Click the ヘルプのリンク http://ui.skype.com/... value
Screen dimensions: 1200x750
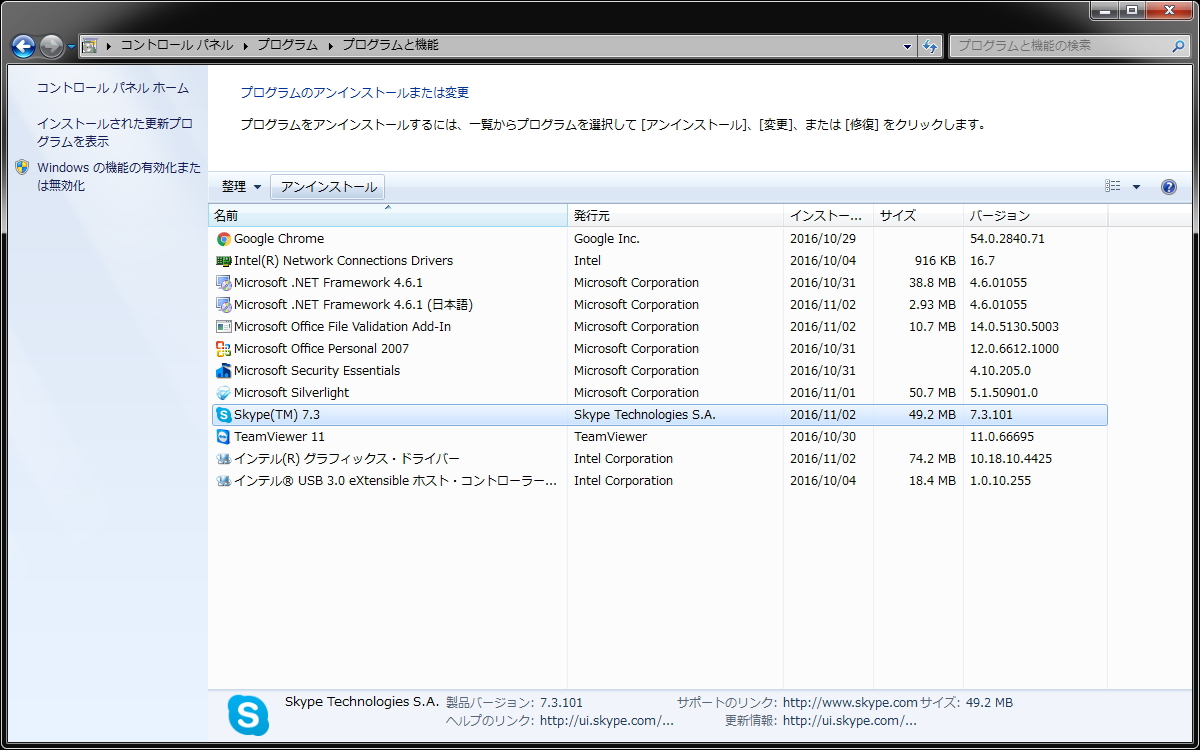[606, 721]
